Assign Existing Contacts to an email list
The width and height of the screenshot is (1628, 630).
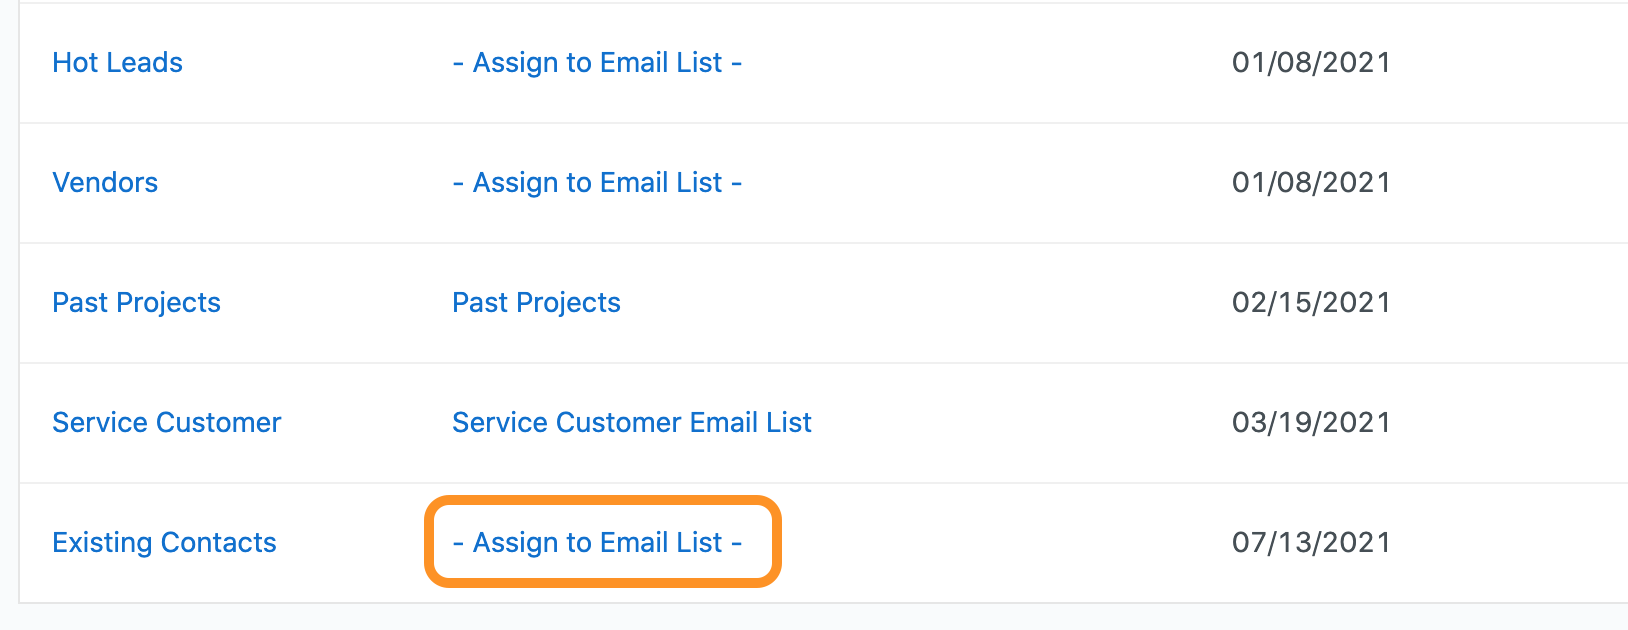click(x=597, y=542)
